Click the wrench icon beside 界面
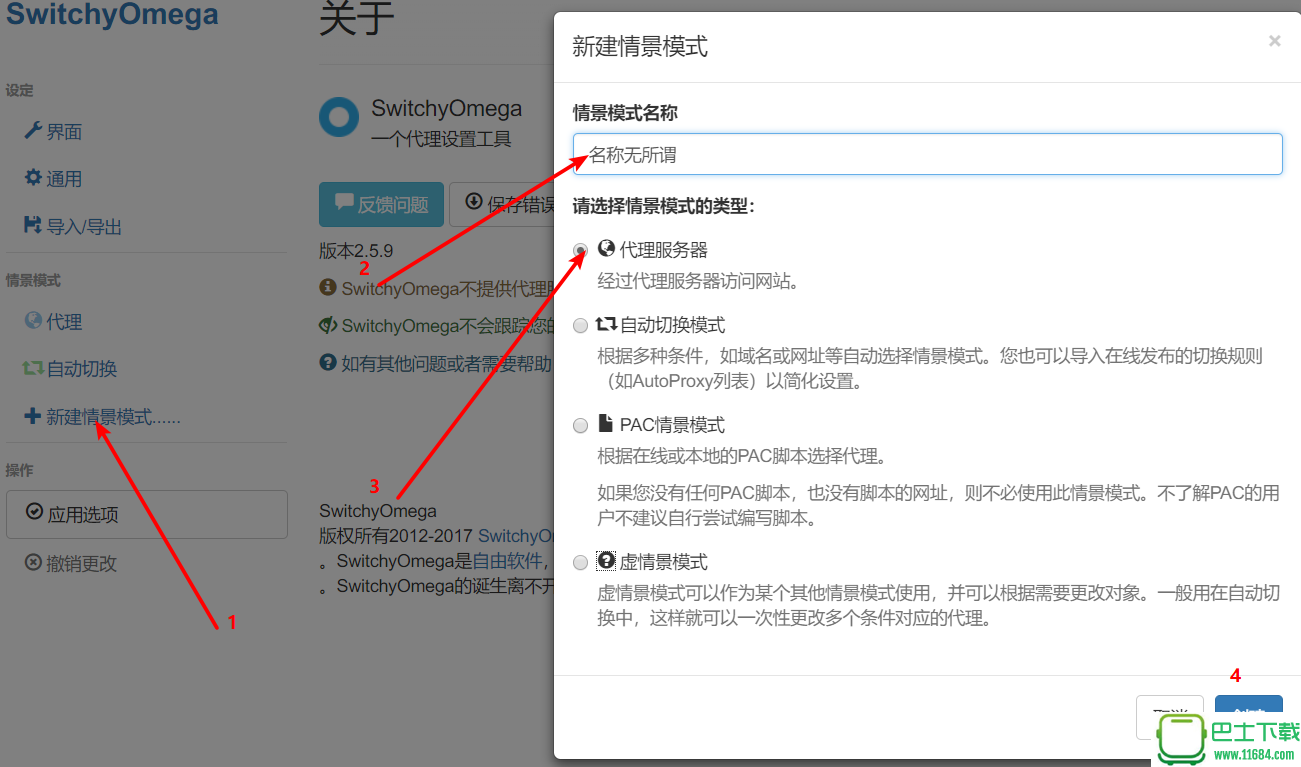The image size is (1301, 767). tap(33, 131)
